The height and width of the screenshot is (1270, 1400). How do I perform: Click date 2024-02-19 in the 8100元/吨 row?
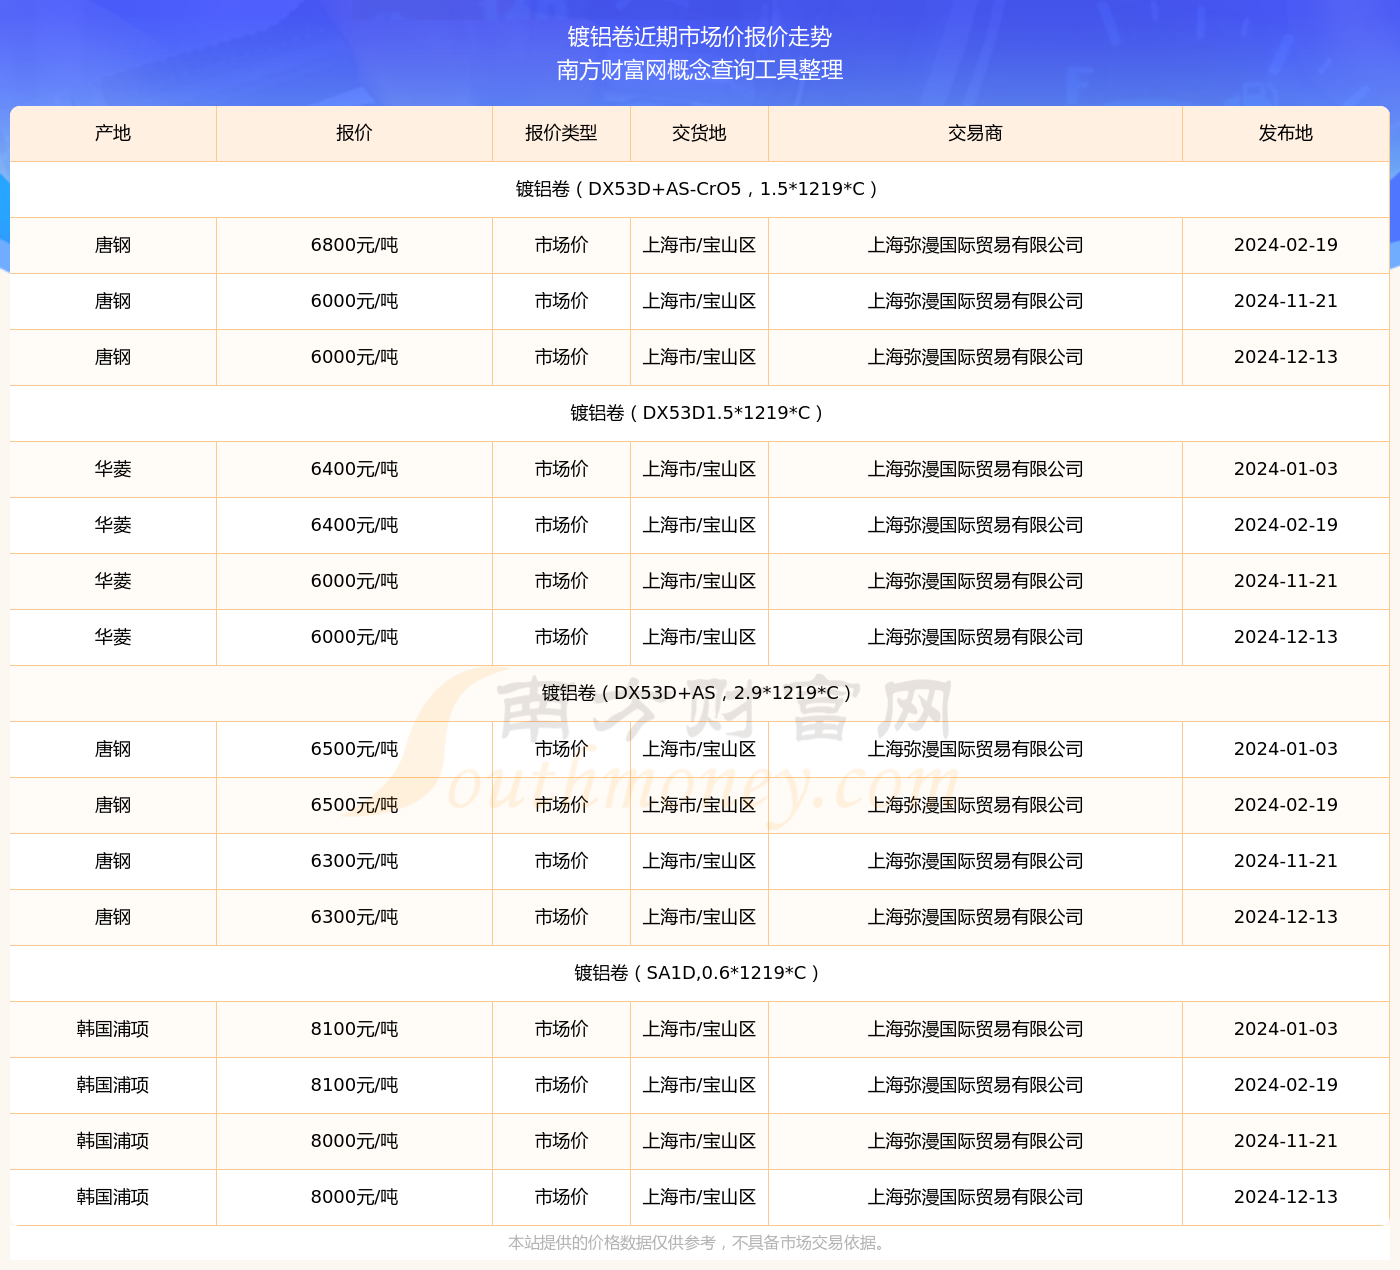(x=1286, y=1085)
